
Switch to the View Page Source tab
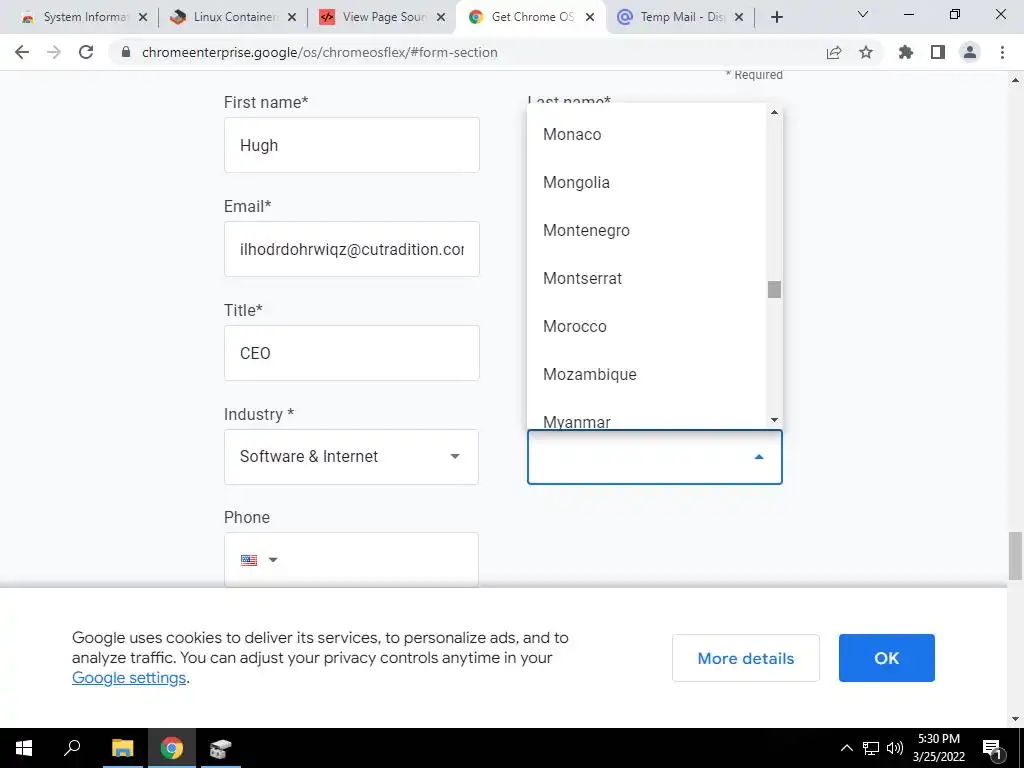tap(381, 17)
